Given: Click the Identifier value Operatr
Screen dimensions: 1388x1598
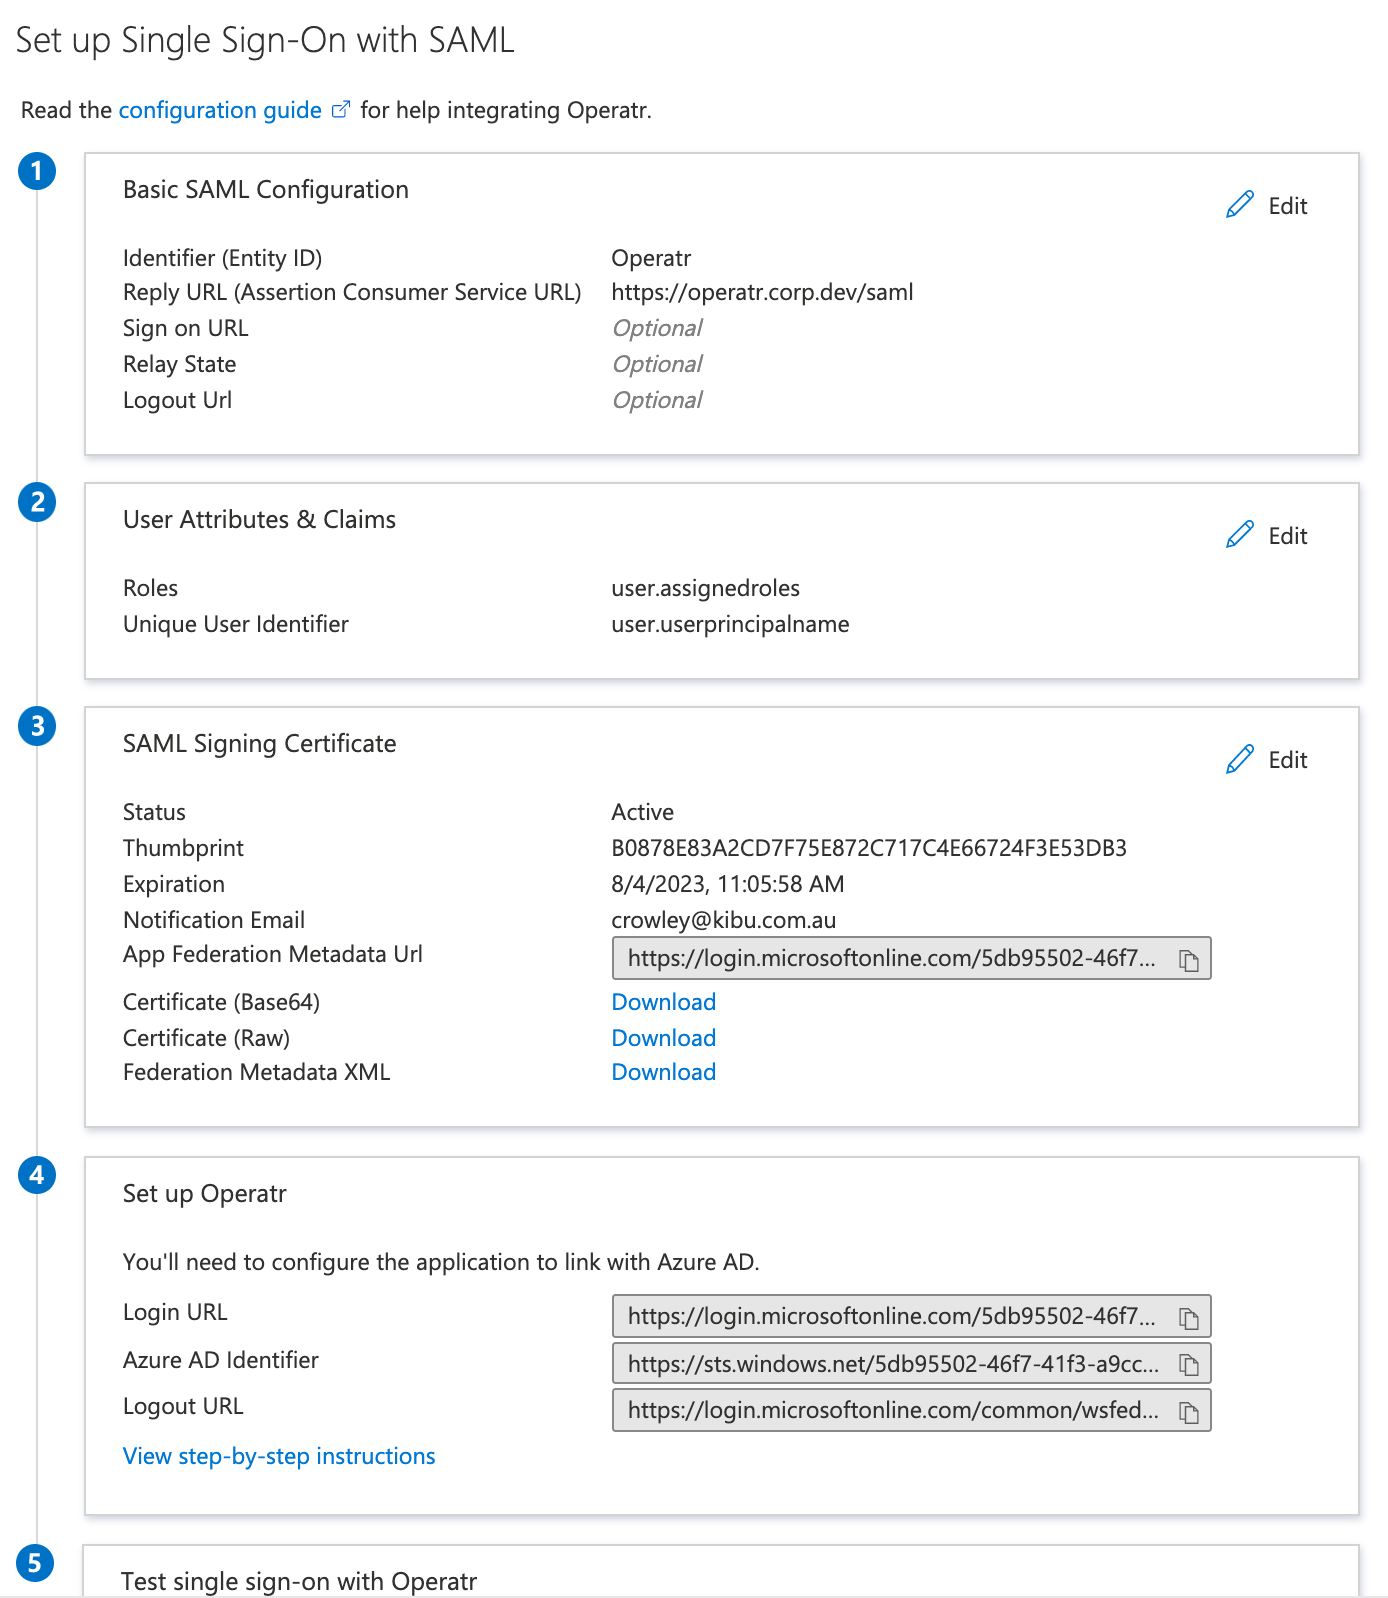Looking at the screenshot, I should (x=652, y=258).
